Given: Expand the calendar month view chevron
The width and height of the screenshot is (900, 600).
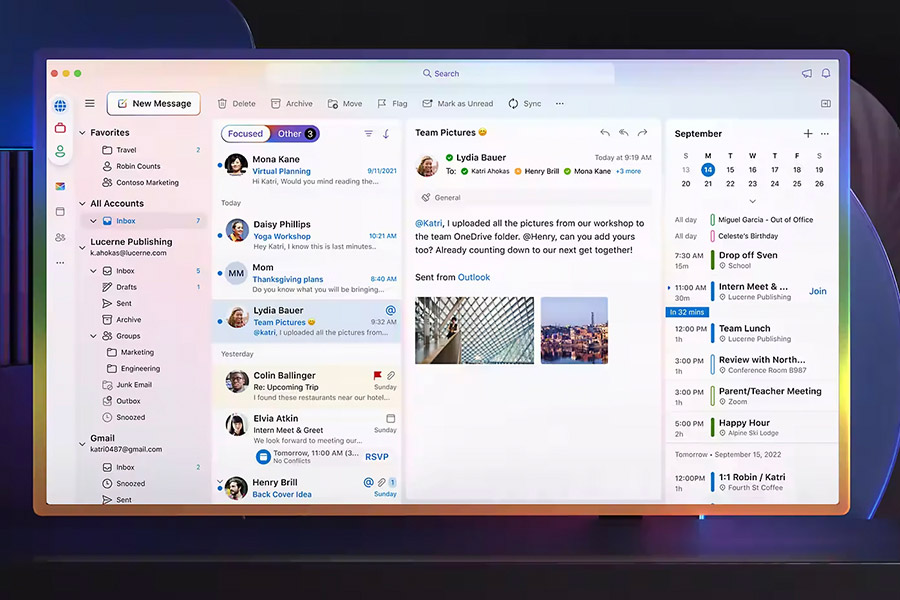Looking at the screenshot, I should (752, 202).
